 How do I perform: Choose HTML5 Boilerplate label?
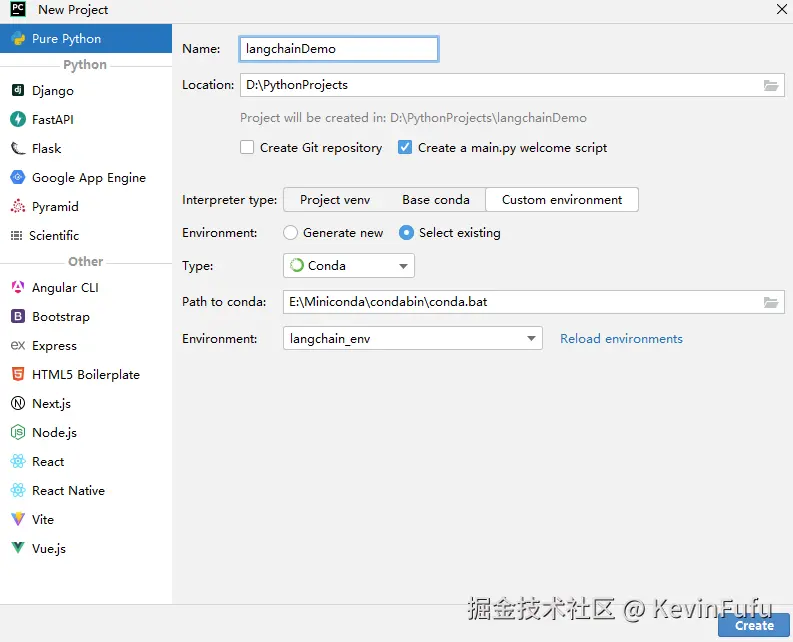(85, 374)
